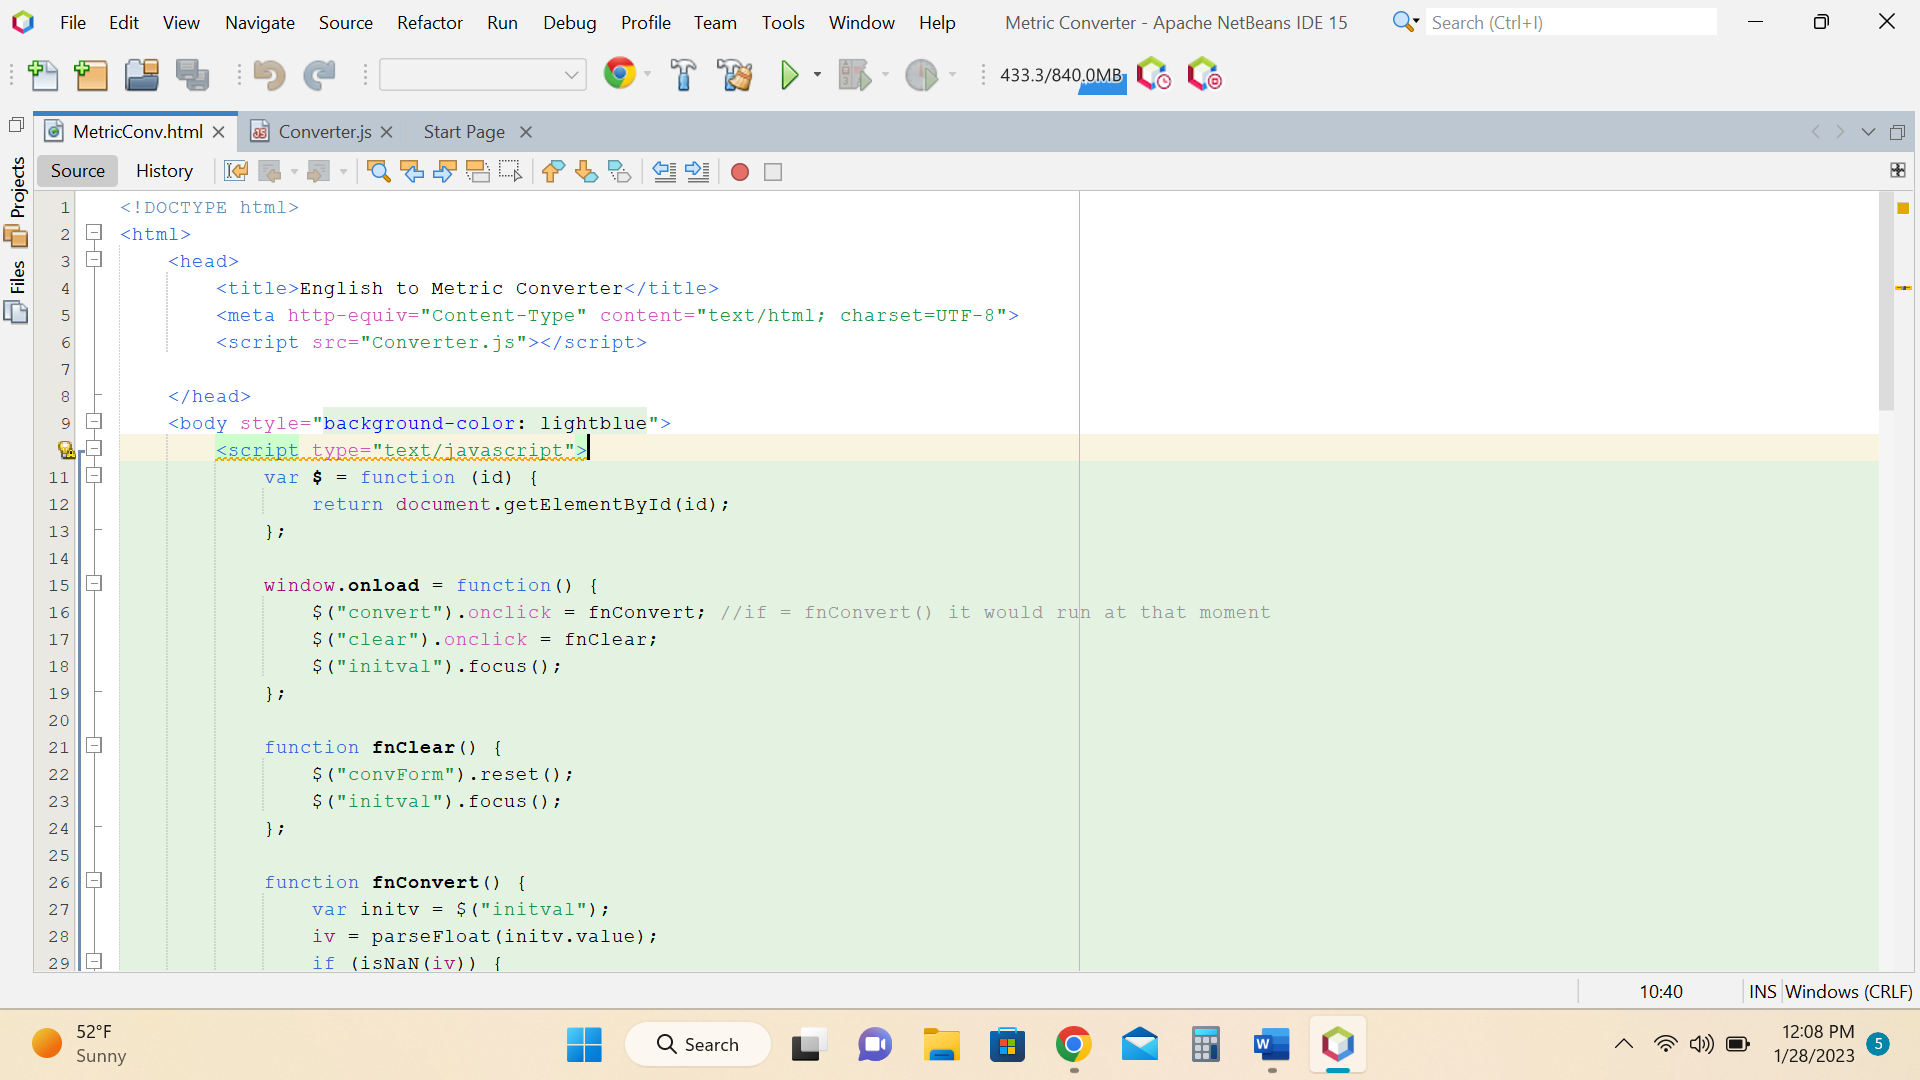Run the project with green arrow

(789, 75)
